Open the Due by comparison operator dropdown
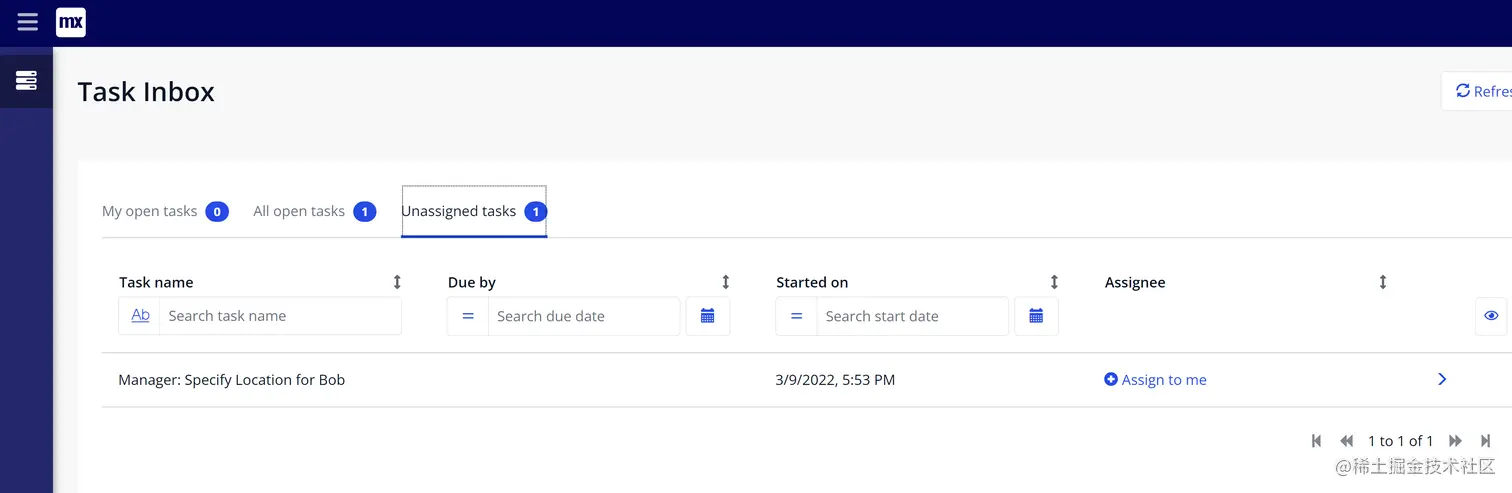1512x493 pixels. [x=468, y=316]
